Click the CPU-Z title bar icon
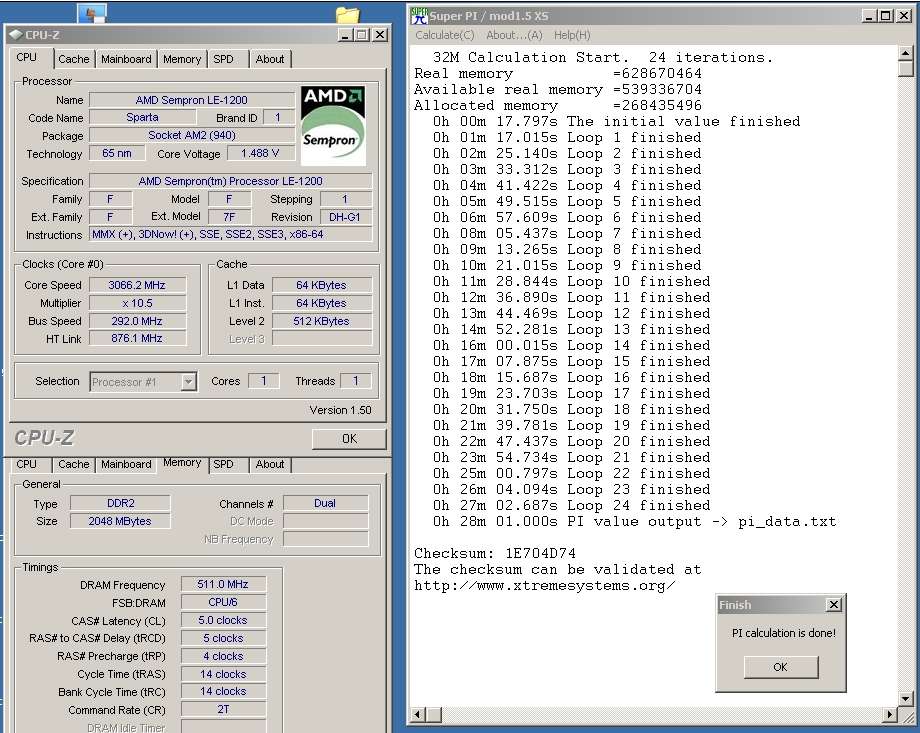The height and width of the screenshot is (733, 920). pyautogui.click(x=16, y=35)
